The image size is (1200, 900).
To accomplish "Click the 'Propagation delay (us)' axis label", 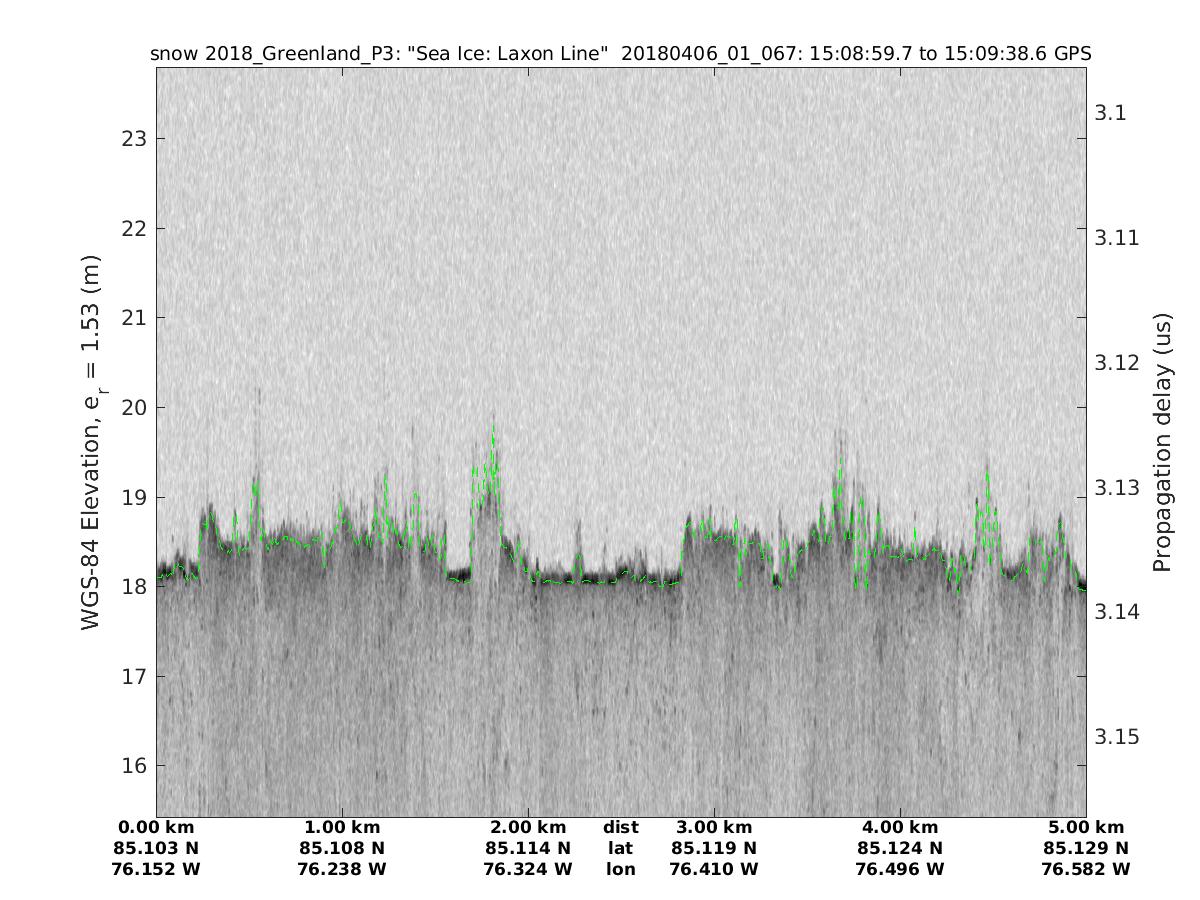I will click(1161, 442).
